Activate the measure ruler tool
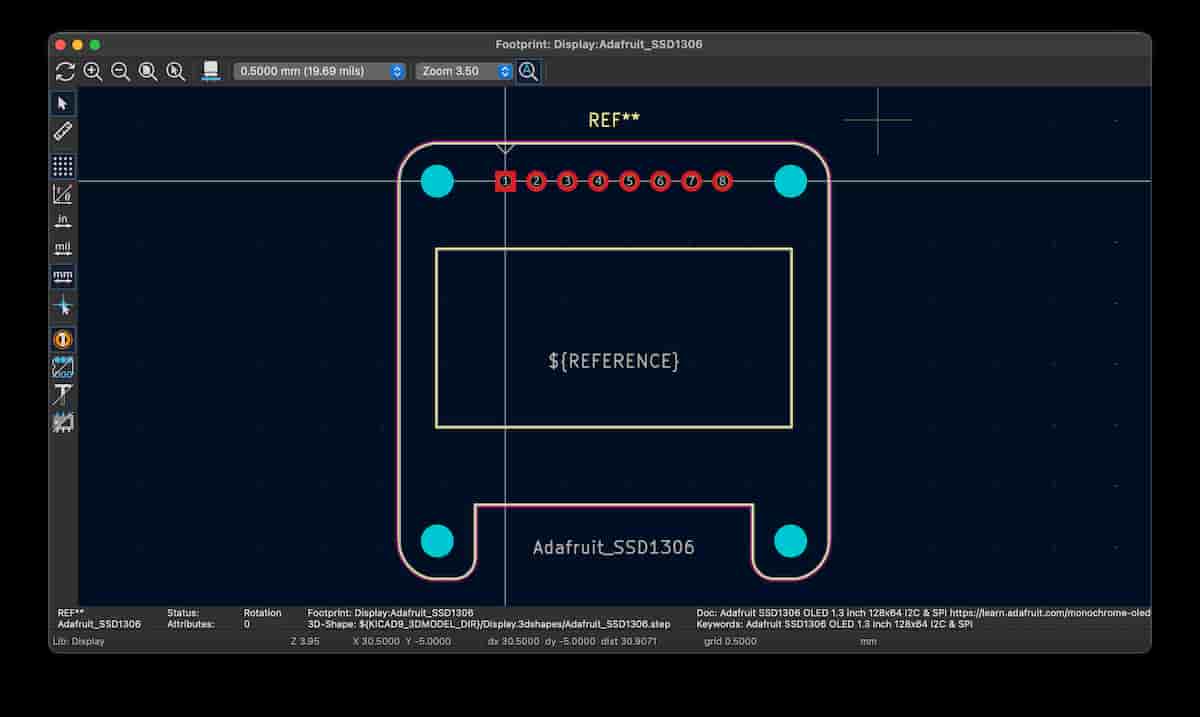This screenshot has width=1200, height=717. tap(62, 131)
